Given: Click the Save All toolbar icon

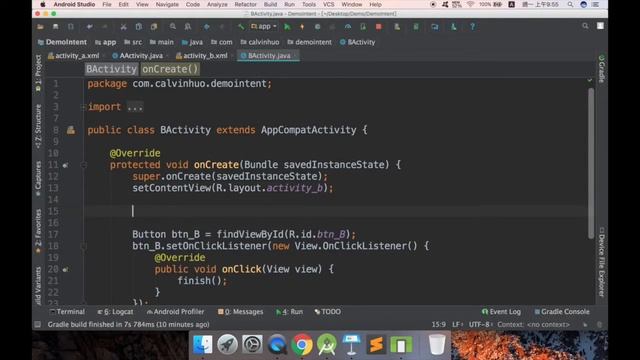Looking at the screenshot, I should tap(56, 27).
